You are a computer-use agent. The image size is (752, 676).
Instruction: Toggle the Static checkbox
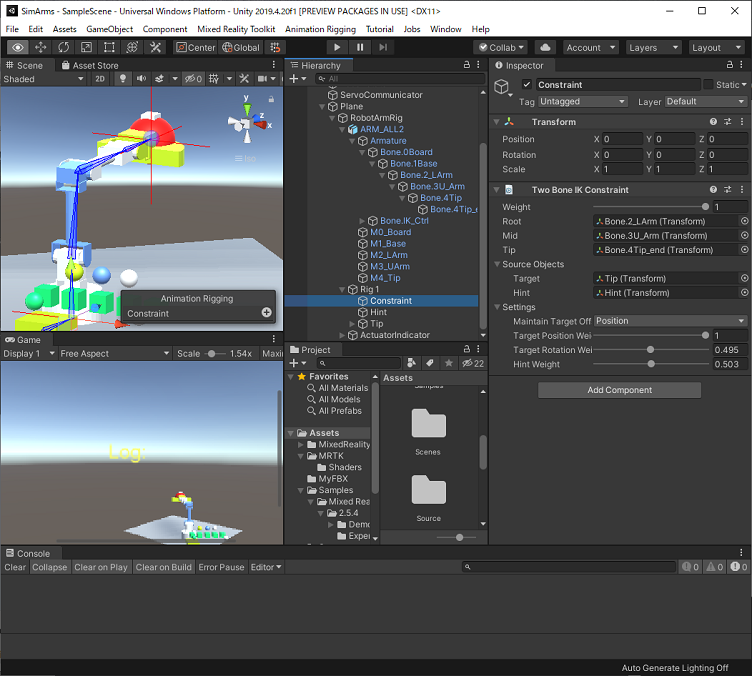[x=708, y=84]
